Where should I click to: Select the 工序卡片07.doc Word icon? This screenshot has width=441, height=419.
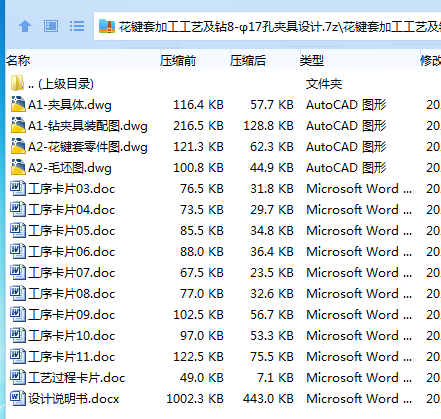pyautogui.click(x=18, y=272)
